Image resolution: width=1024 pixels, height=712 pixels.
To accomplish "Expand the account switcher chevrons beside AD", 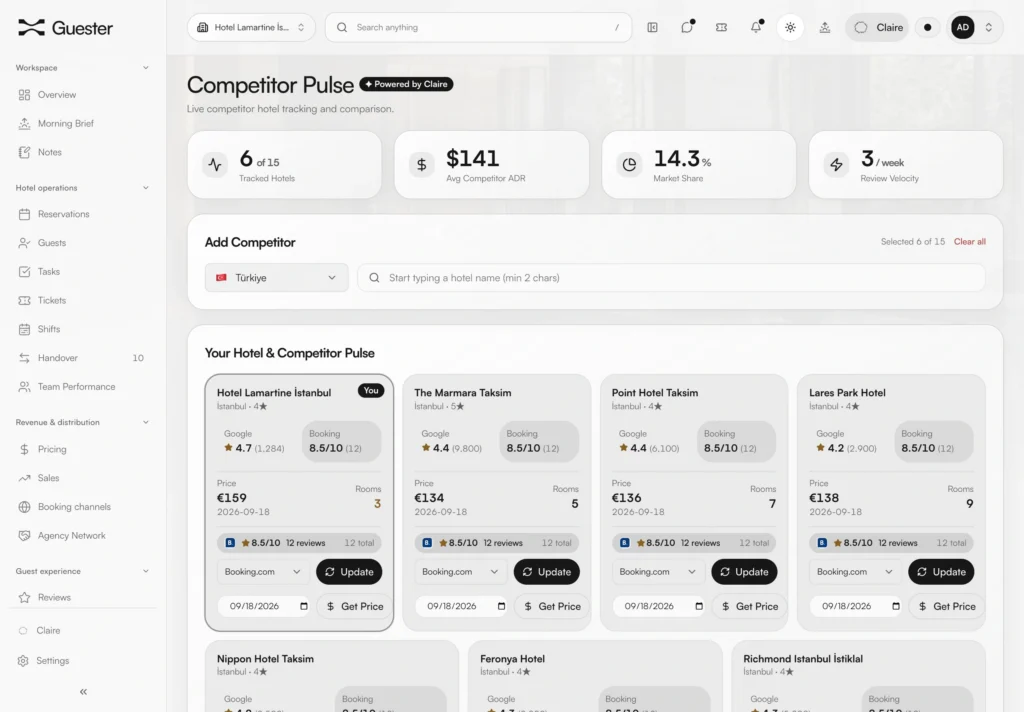I will pos(989,27).
